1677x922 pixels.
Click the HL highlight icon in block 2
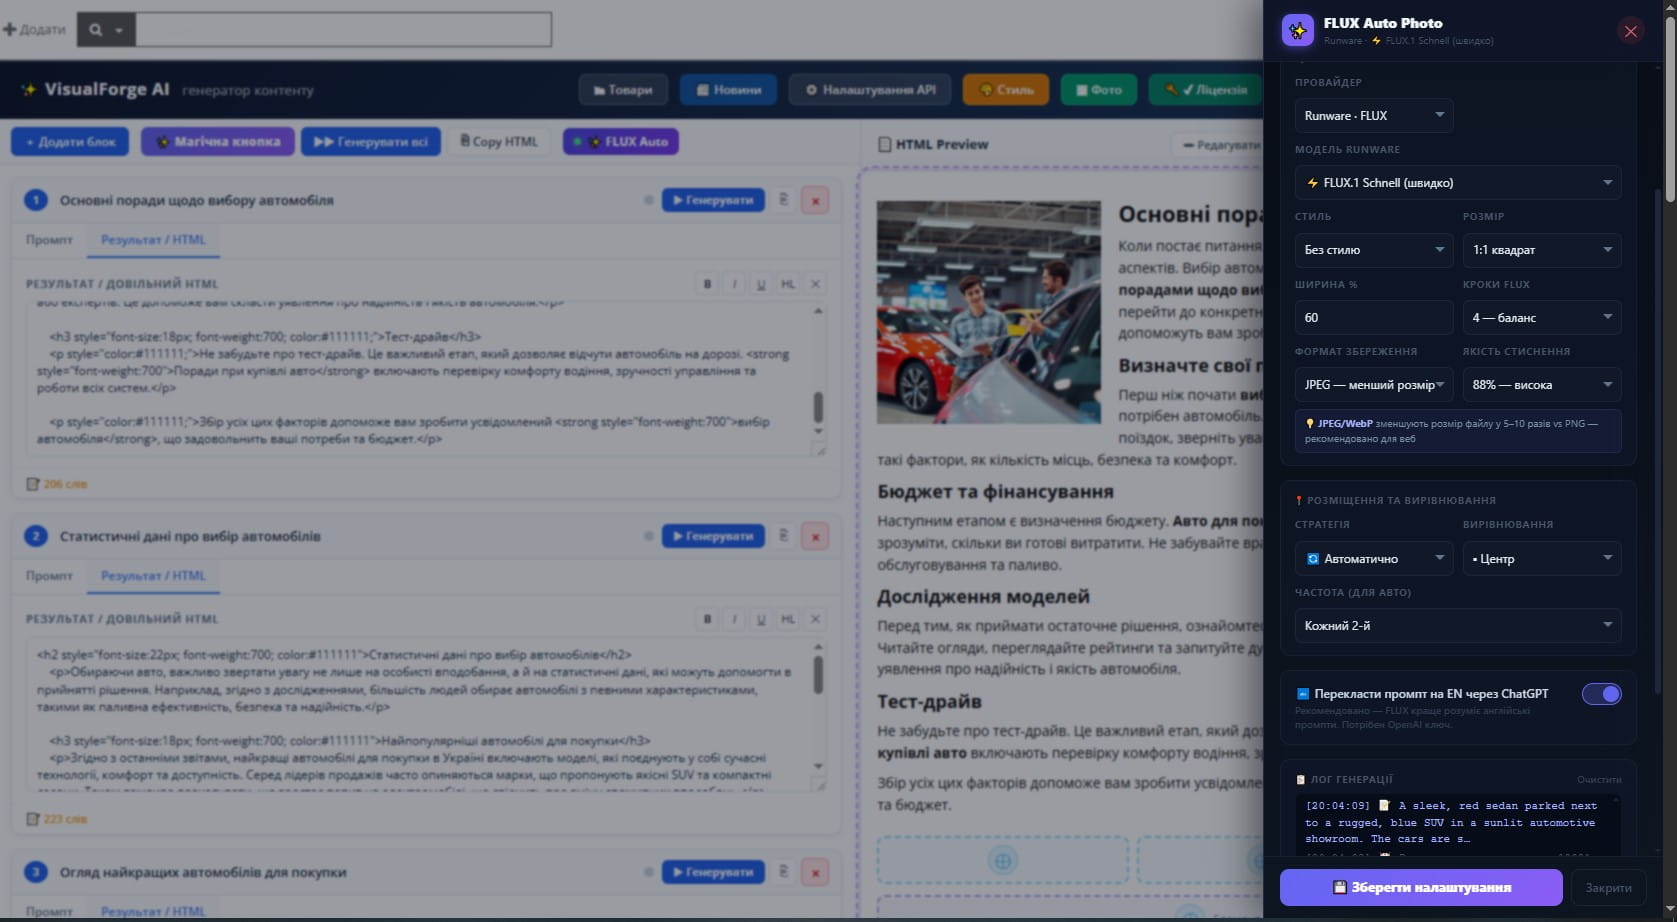[788, 619]
